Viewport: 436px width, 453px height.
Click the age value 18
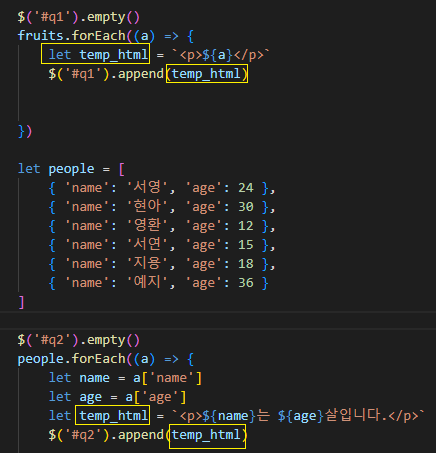coord(246,264)
